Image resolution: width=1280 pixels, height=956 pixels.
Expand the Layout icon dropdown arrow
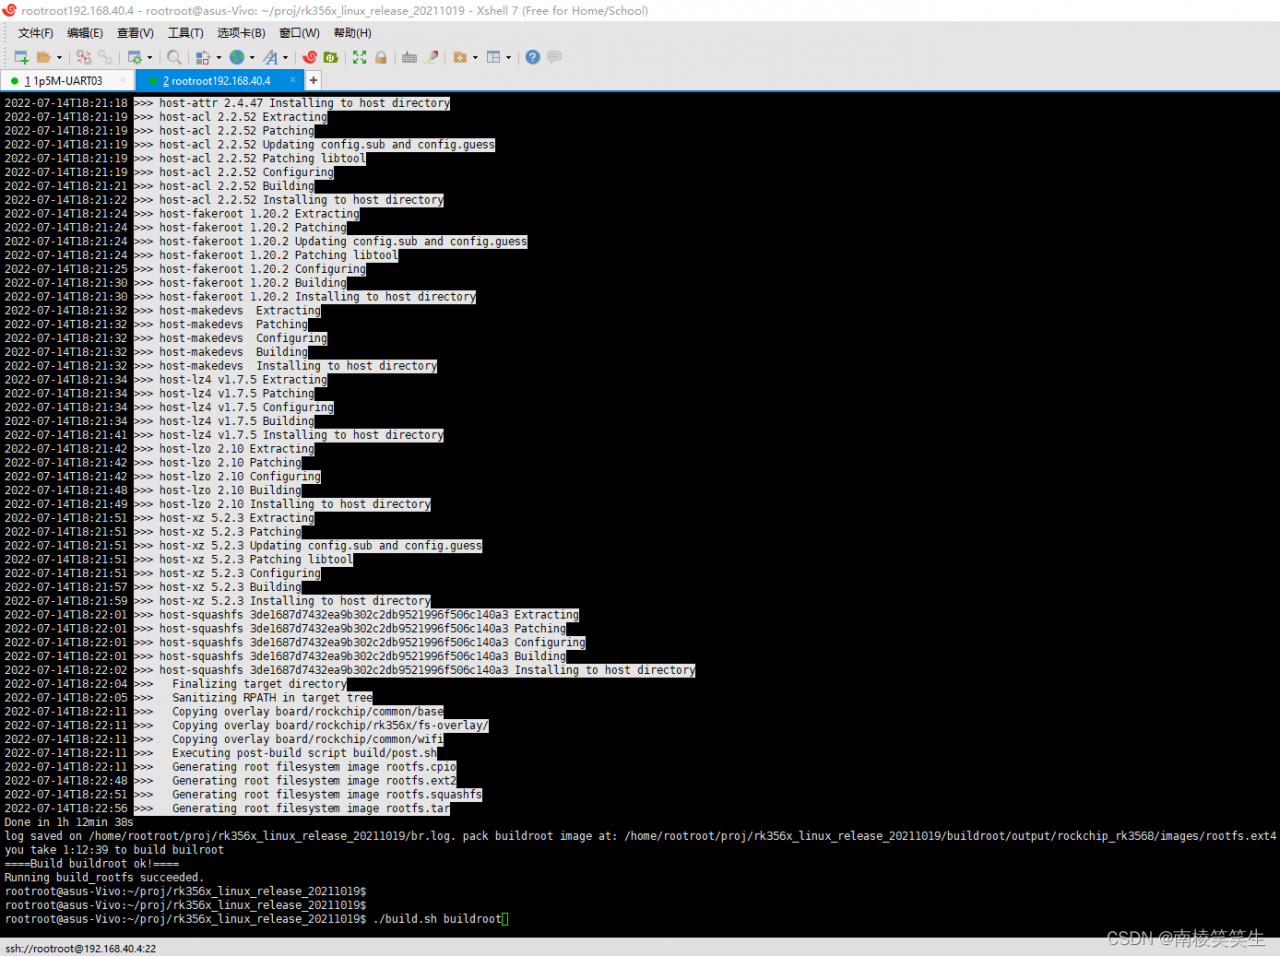coord(508,57)
